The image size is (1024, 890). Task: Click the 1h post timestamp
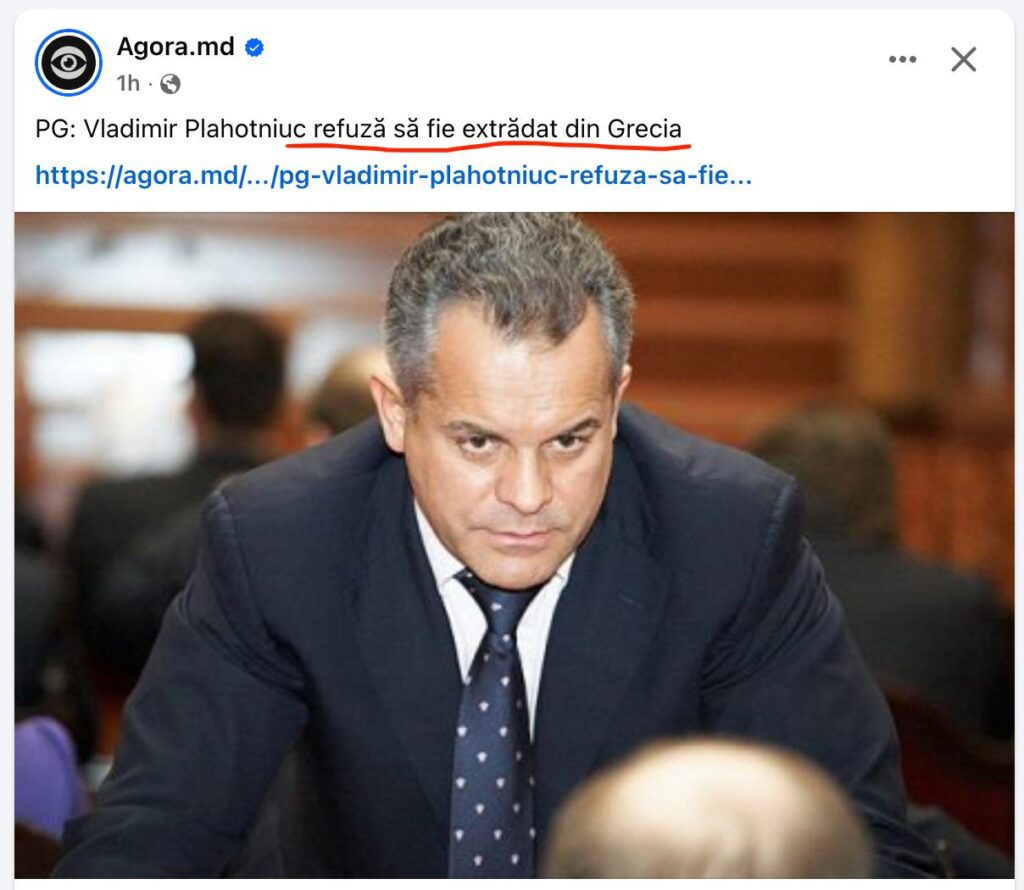[128, 84]
